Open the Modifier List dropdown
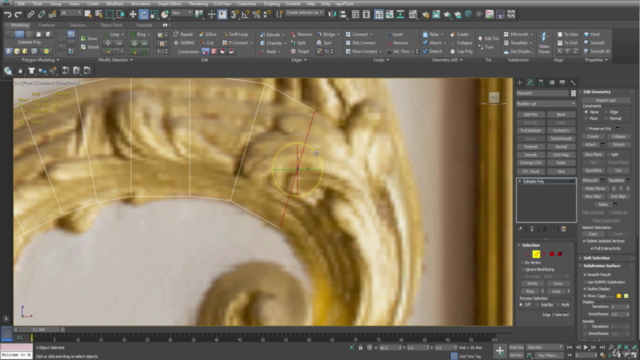The image size is (640, 360). point(546,104)
